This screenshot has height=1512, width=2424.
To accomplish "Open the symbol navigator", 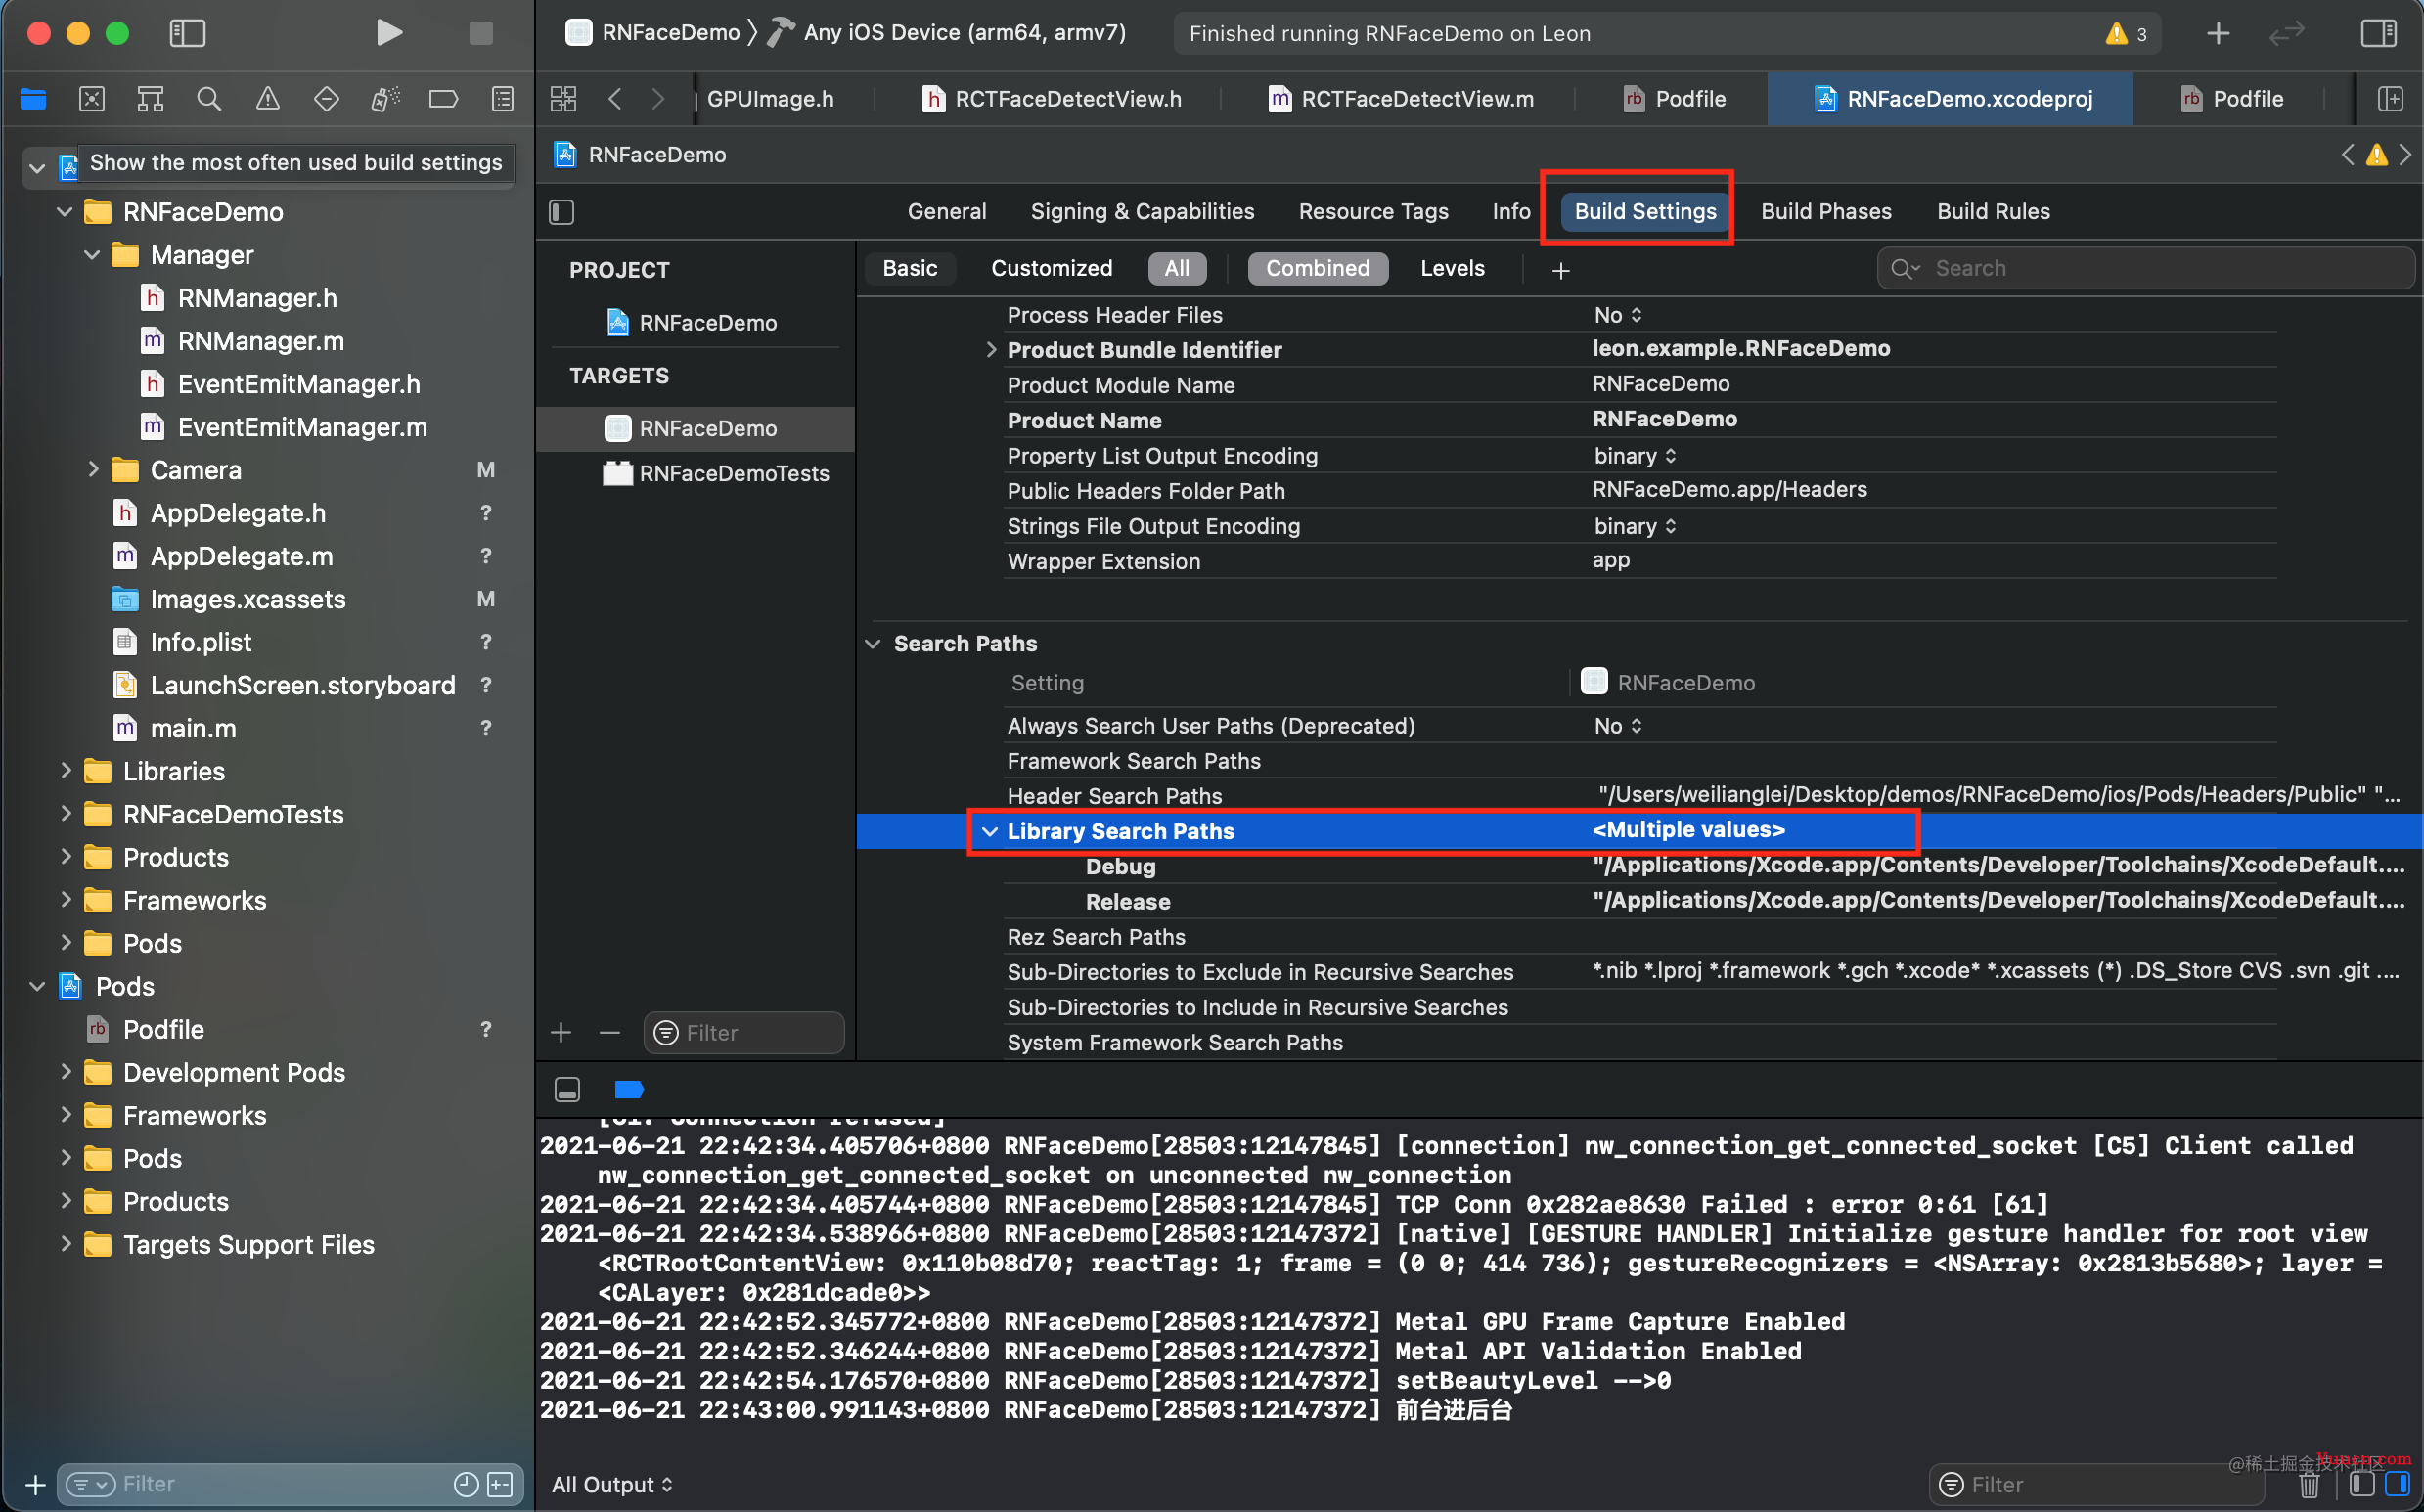I will pyautogui.click(x=150, y=99).
